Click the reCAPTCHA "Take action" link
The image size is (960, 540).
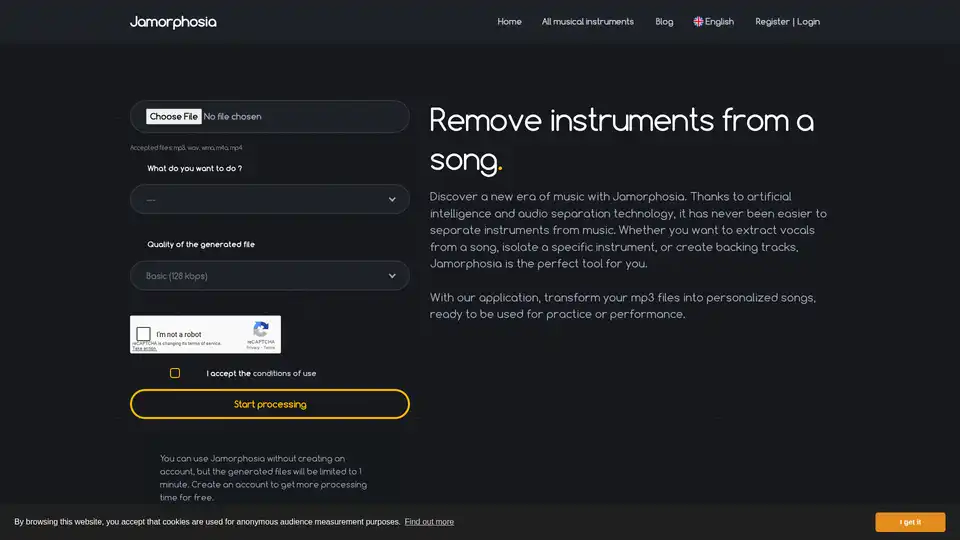point(144,348)
